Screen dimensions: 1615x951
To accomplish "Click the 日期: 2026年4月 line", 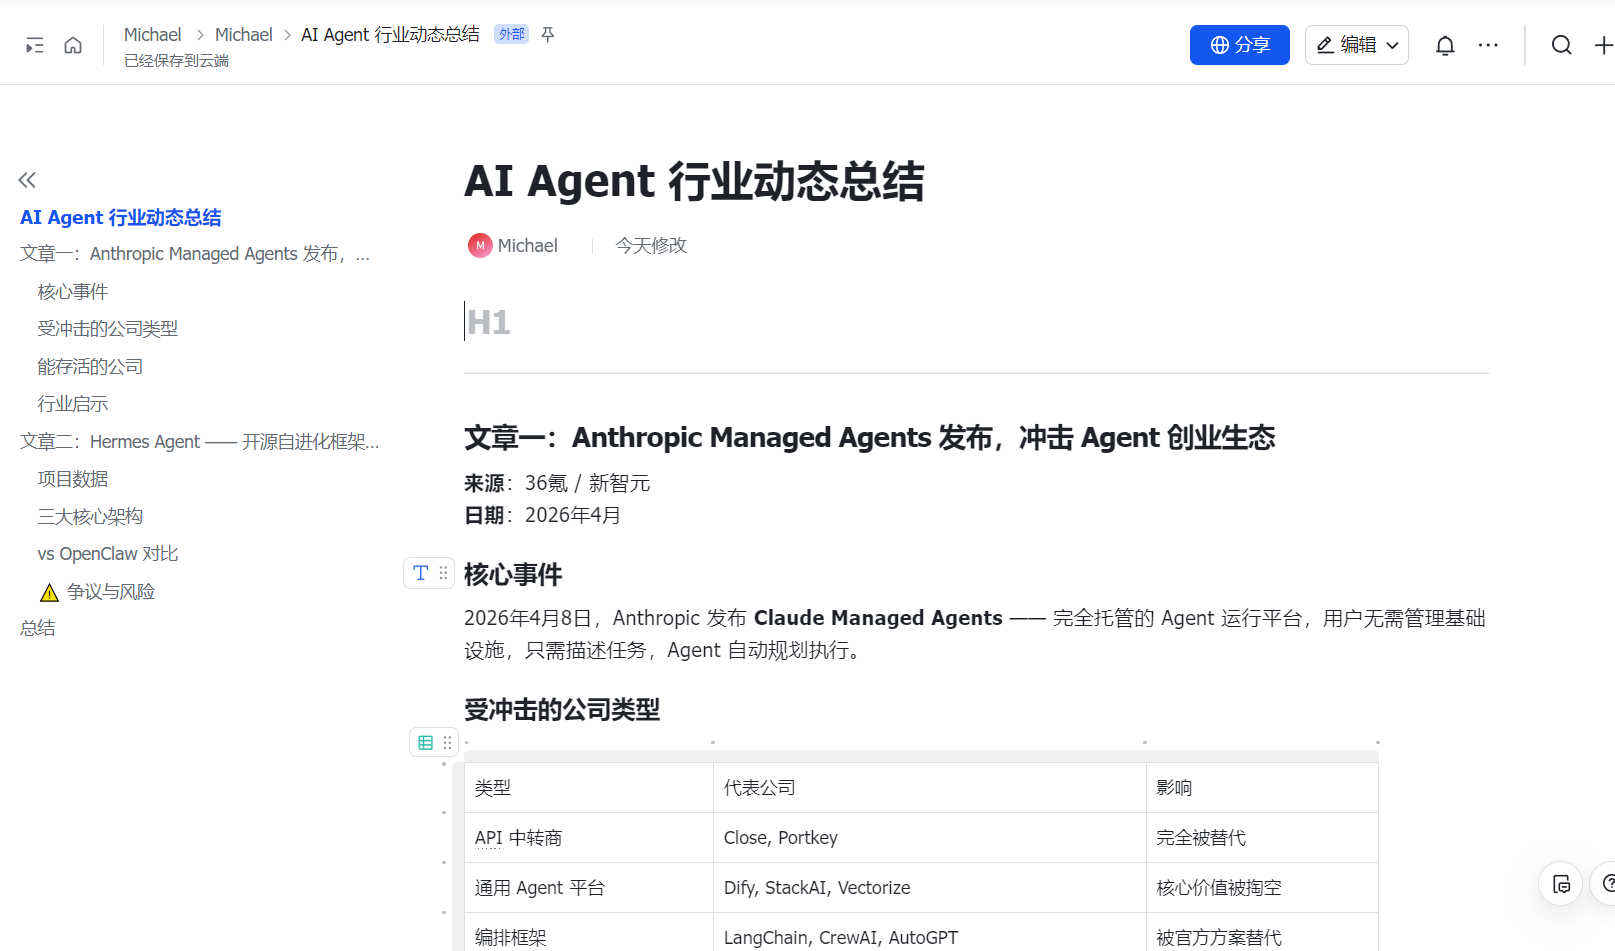I will (x=543, y=516).
